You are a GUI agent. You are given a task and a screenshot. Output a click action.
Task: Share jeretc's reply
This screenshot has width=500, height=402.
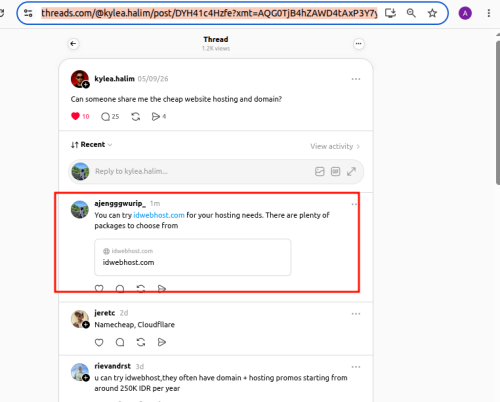click(162, 342)
